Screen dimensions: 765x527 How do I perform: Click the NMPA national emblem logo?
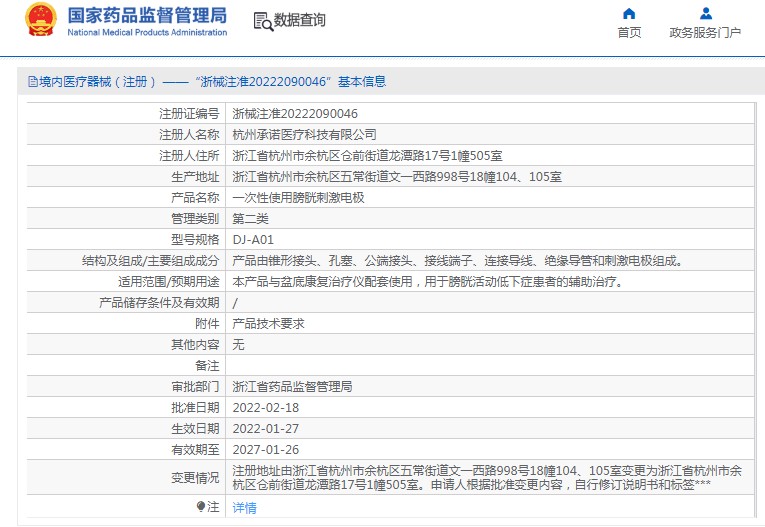coord(42,21)
